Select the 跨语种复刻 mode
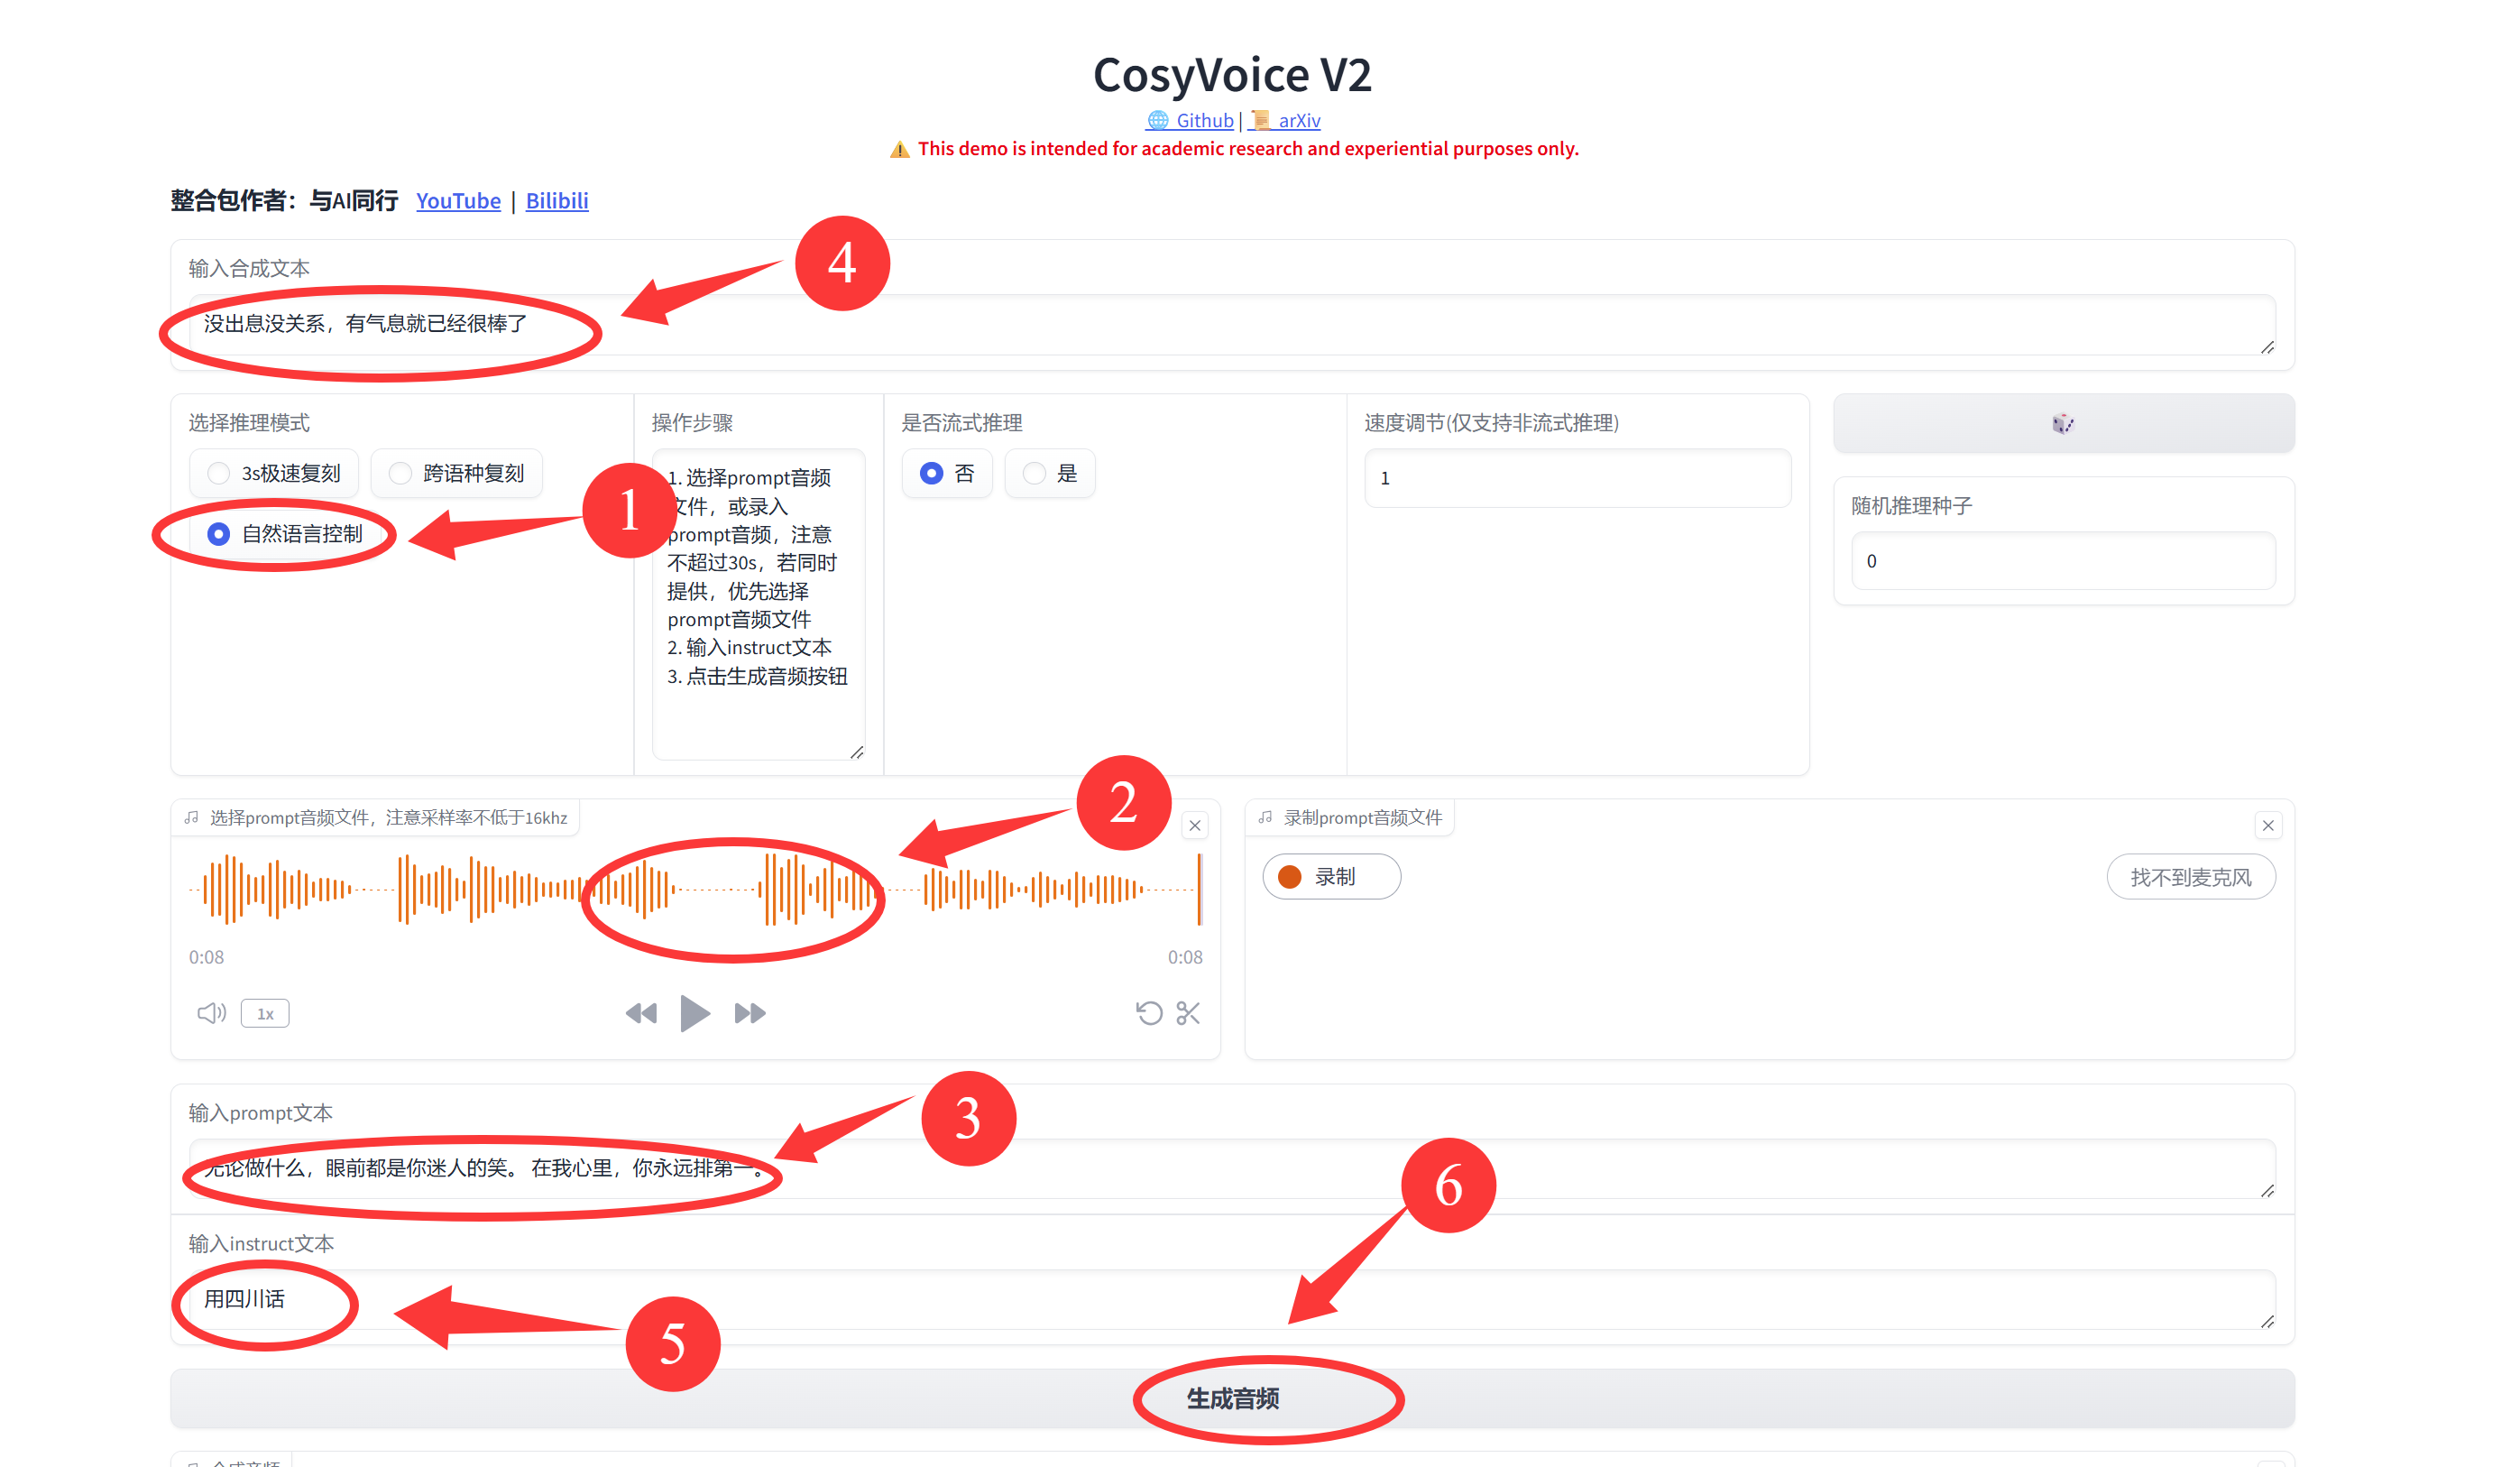The height and width of the screenshot is (1467, 2520). (457, 473)
